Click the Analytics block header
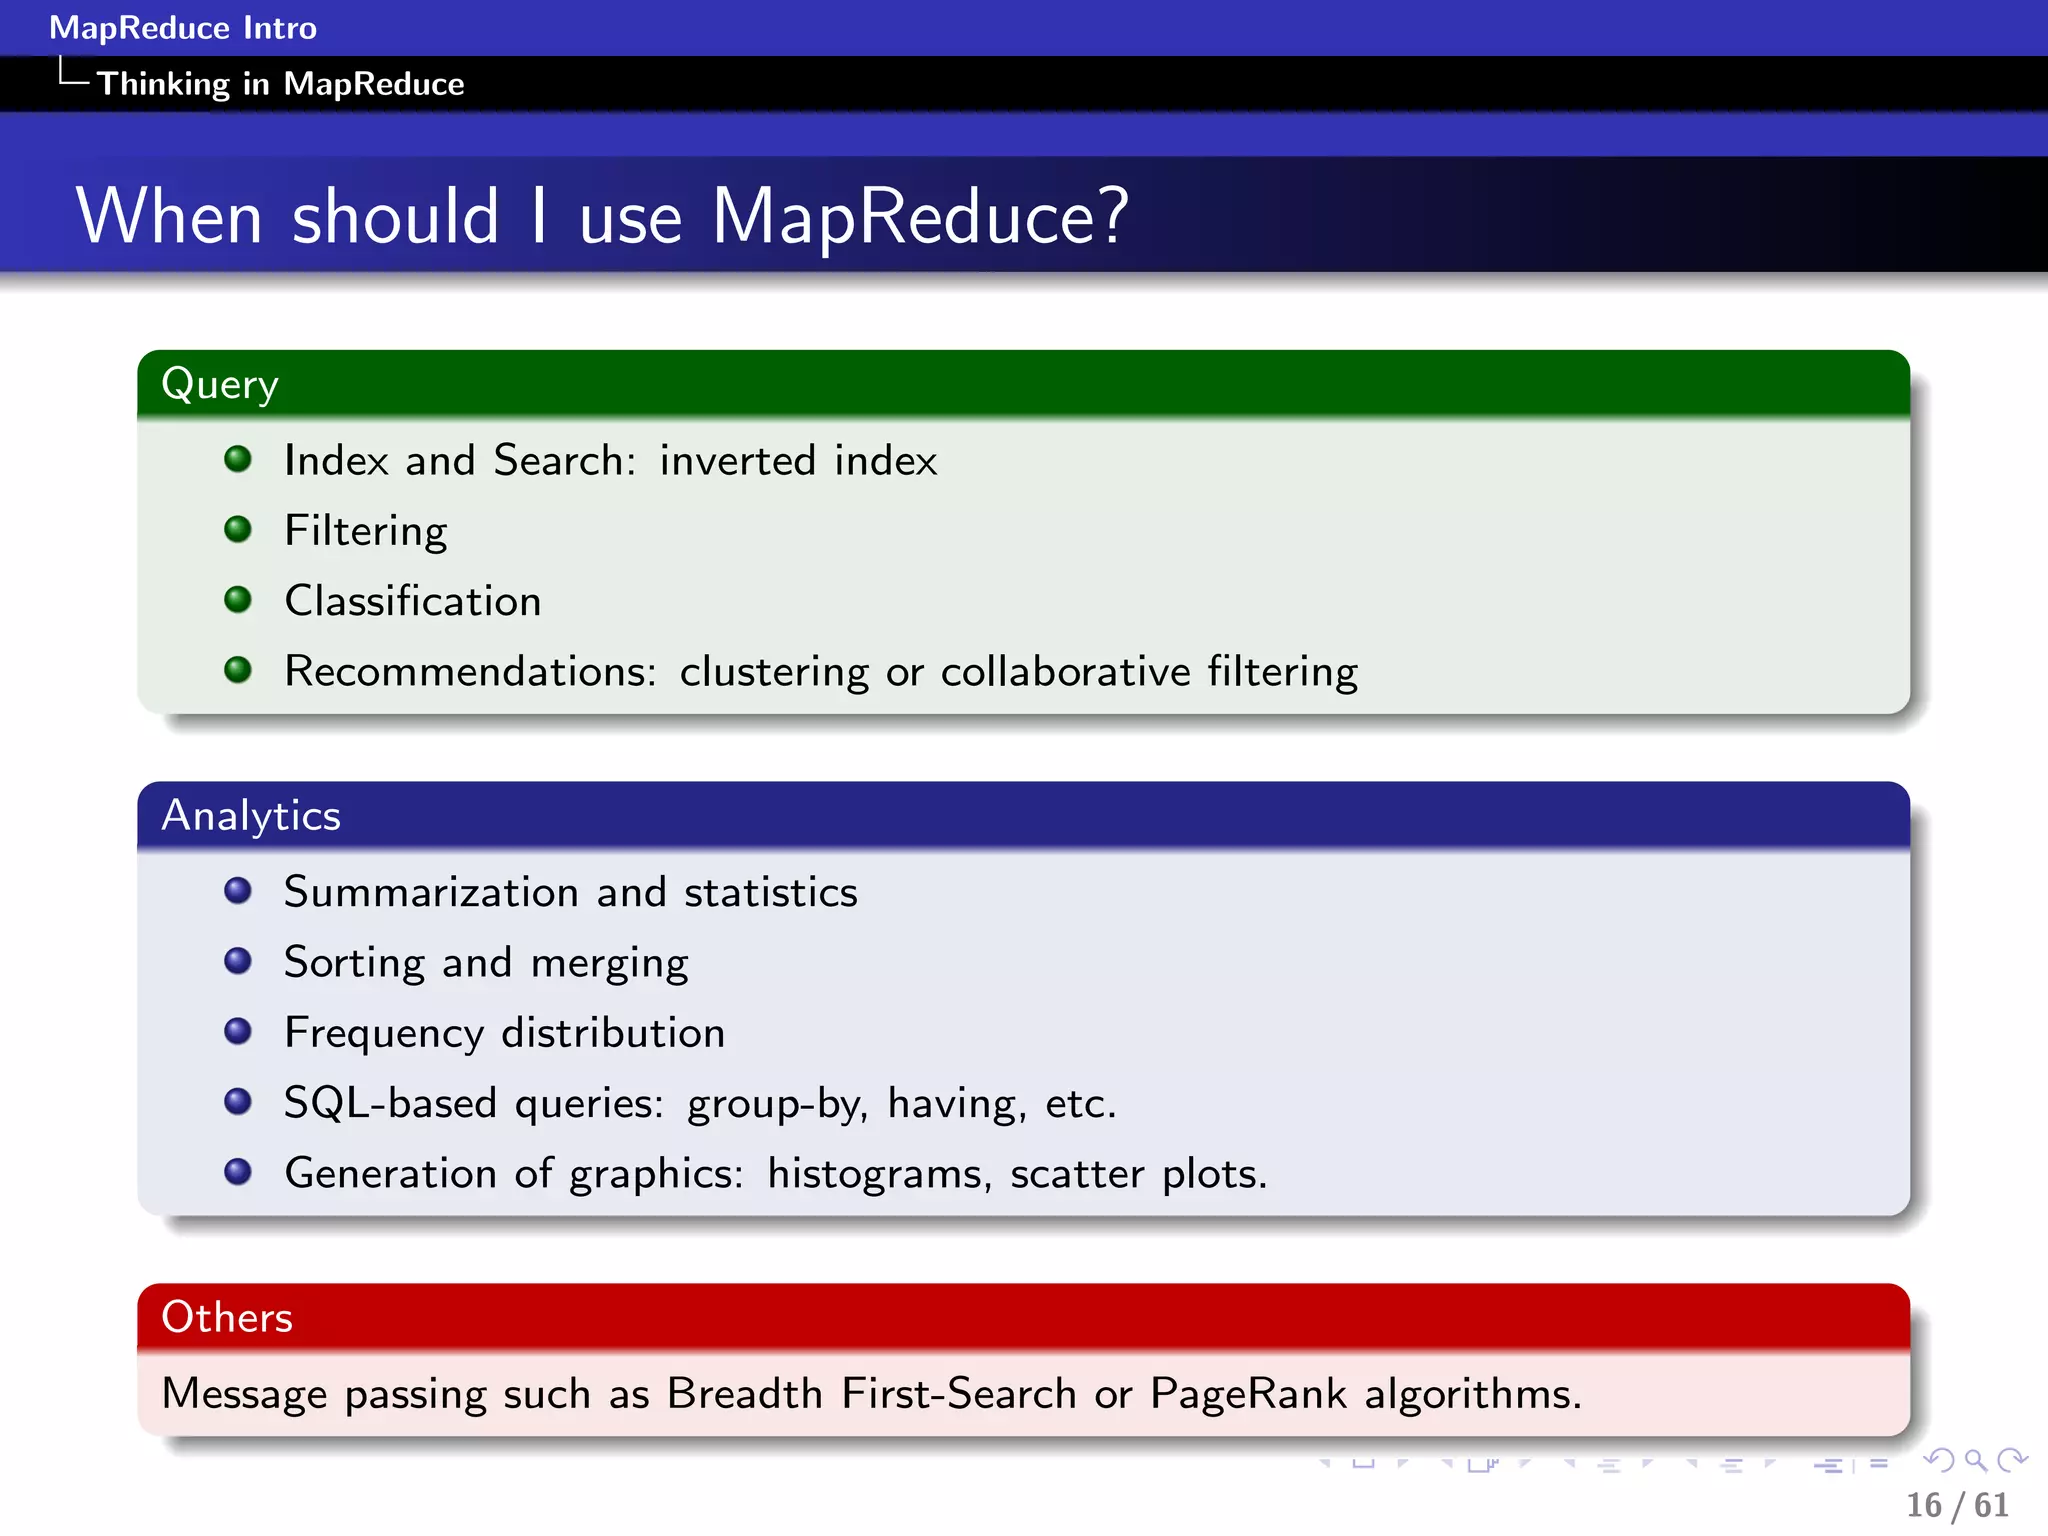 (x=1023, y=816)
